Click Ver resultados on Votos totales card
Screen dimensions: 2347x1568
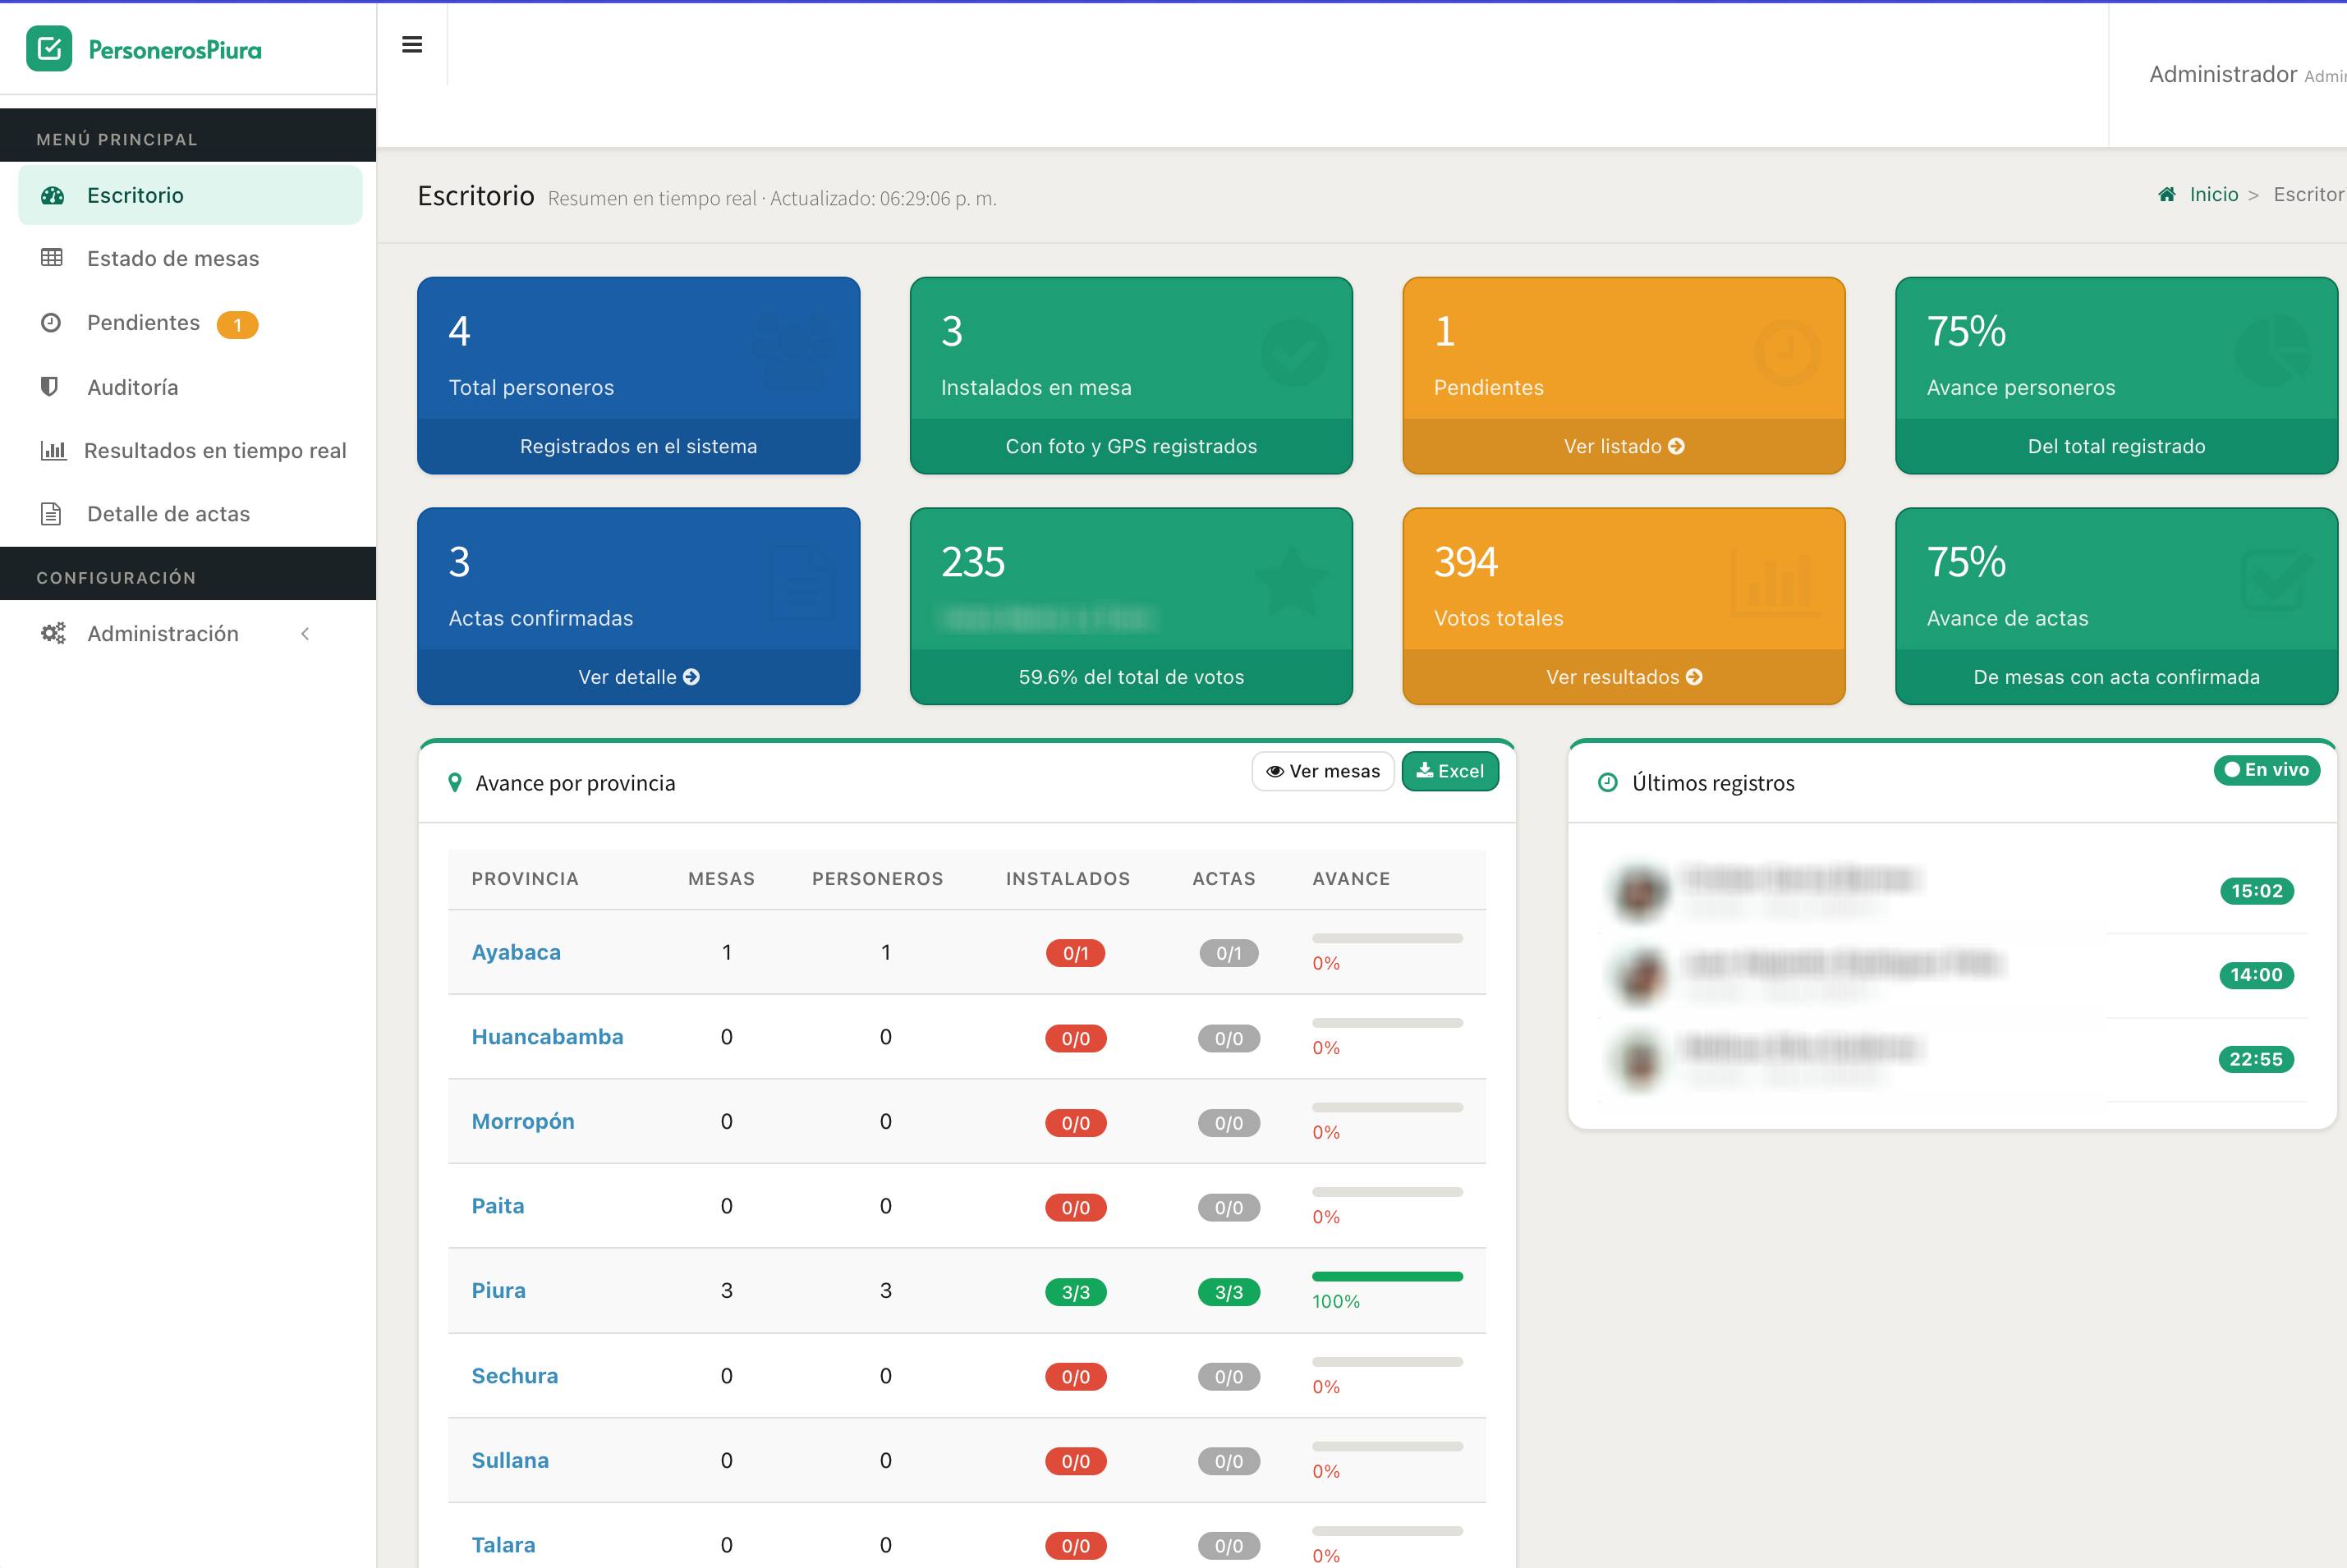1624,677
